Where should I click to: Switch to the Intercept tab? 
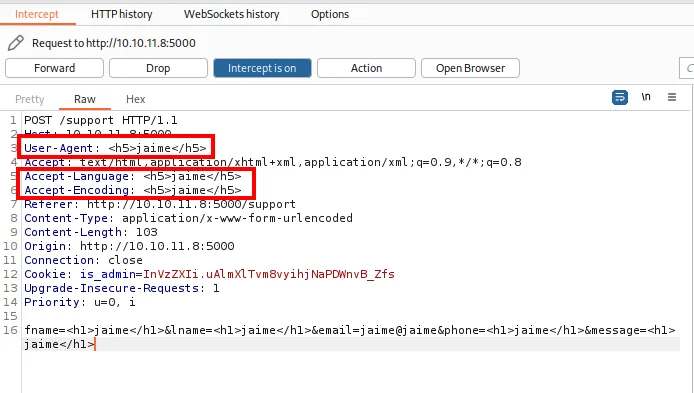point(37,14)
